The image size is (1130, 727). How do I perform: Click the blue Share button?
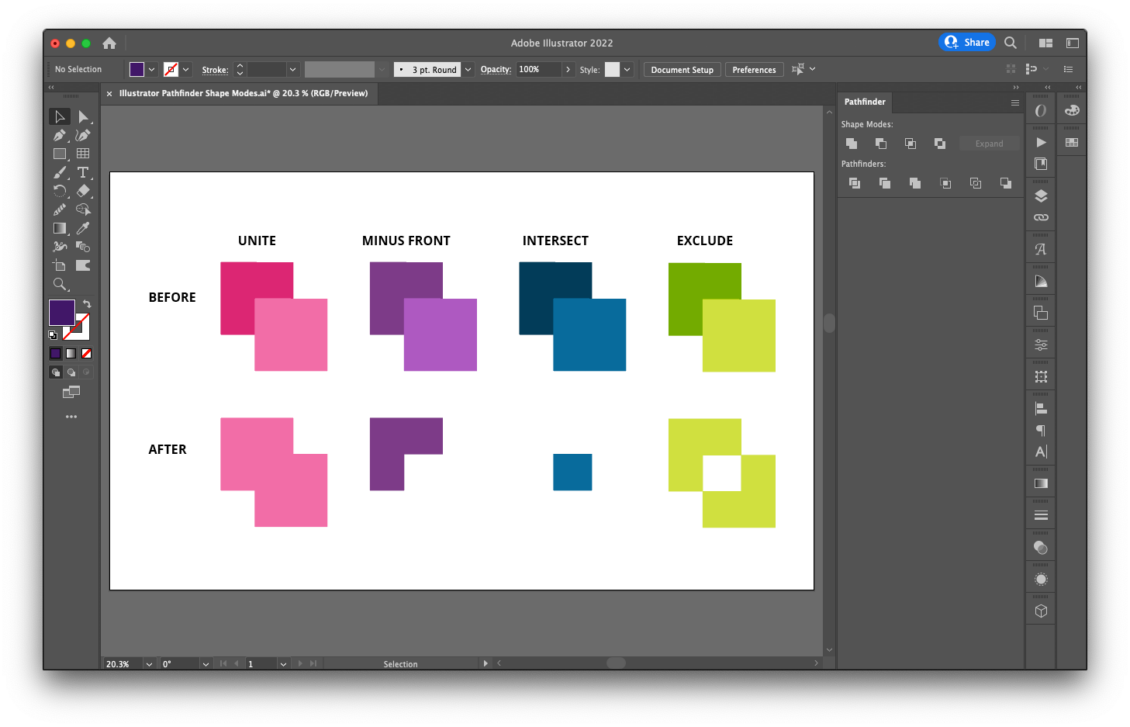pyautogui.click(x=967, y=42)
